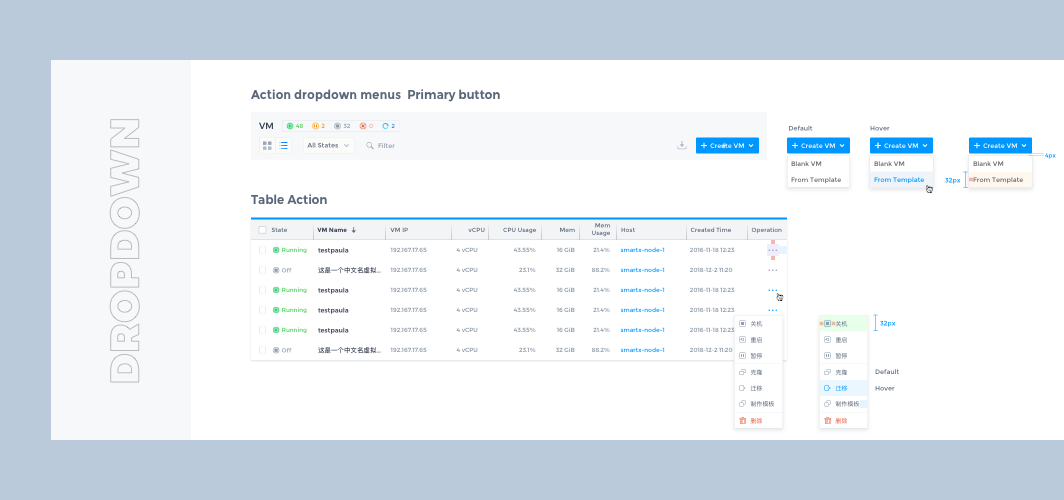The height and width of the screenshot is (500, 1064).
Task: Click red trash icon in annotated spec menu
Action: pyautogui.click(x=827, y=421)
